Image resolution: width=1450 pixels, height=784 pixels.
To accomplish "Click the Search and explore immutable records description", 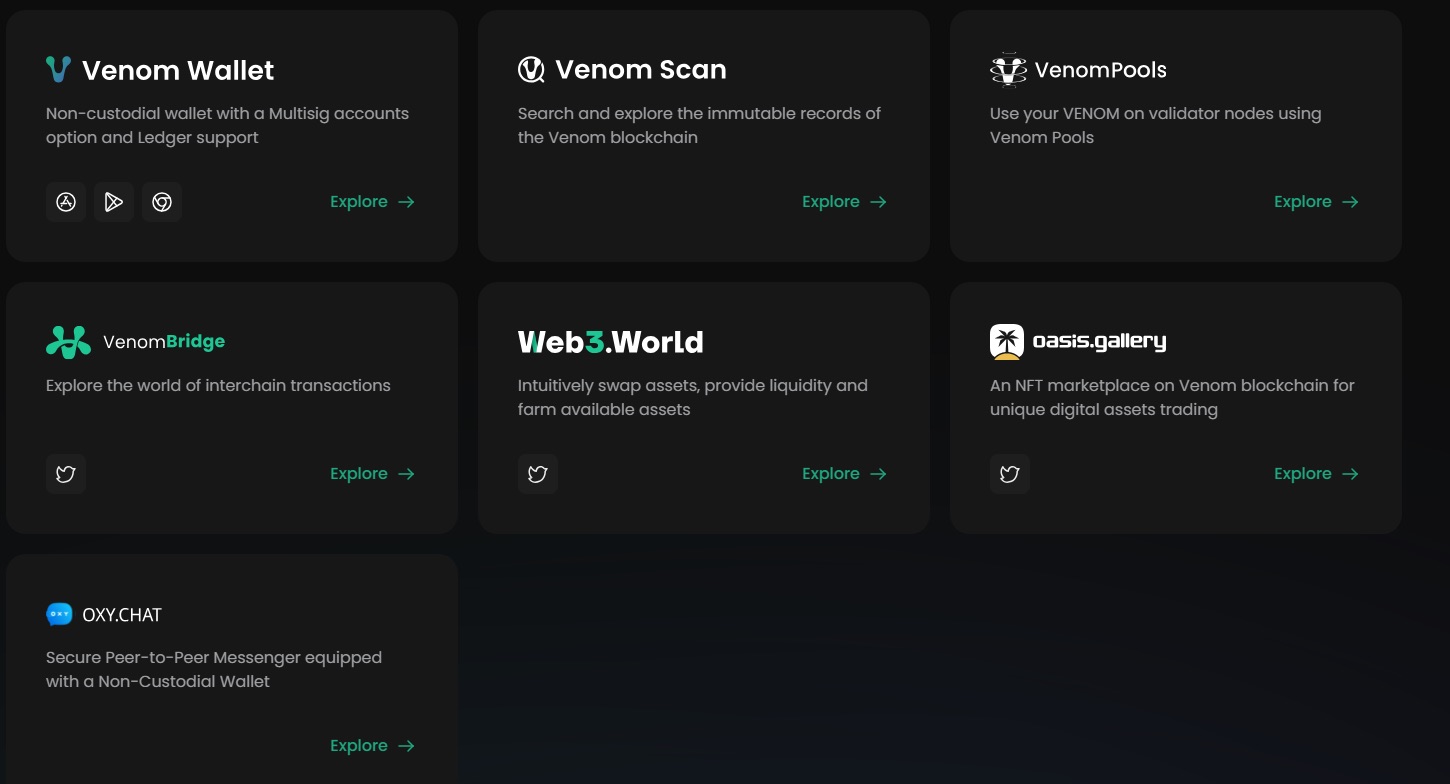I will coord(699,126).
